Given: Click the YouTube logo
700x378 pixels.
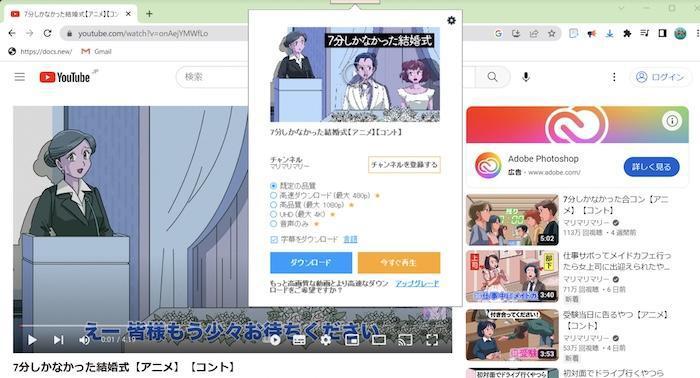Looking at the screenshot, I should (65, 77).
